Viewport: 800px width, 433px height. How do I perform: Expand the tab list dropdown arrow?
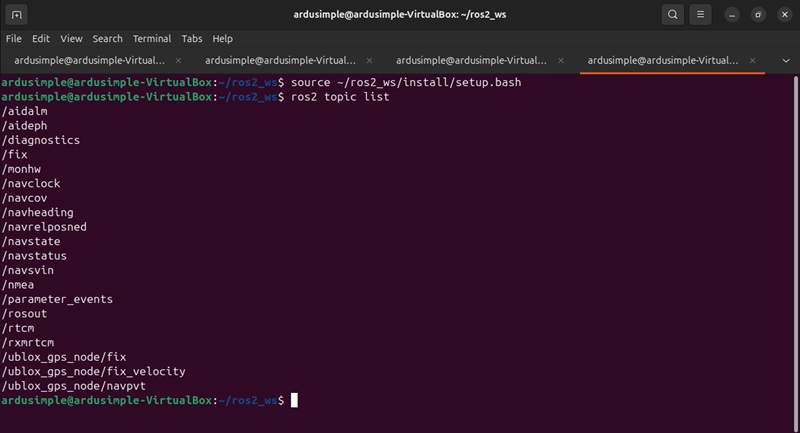tap(785, 61)
